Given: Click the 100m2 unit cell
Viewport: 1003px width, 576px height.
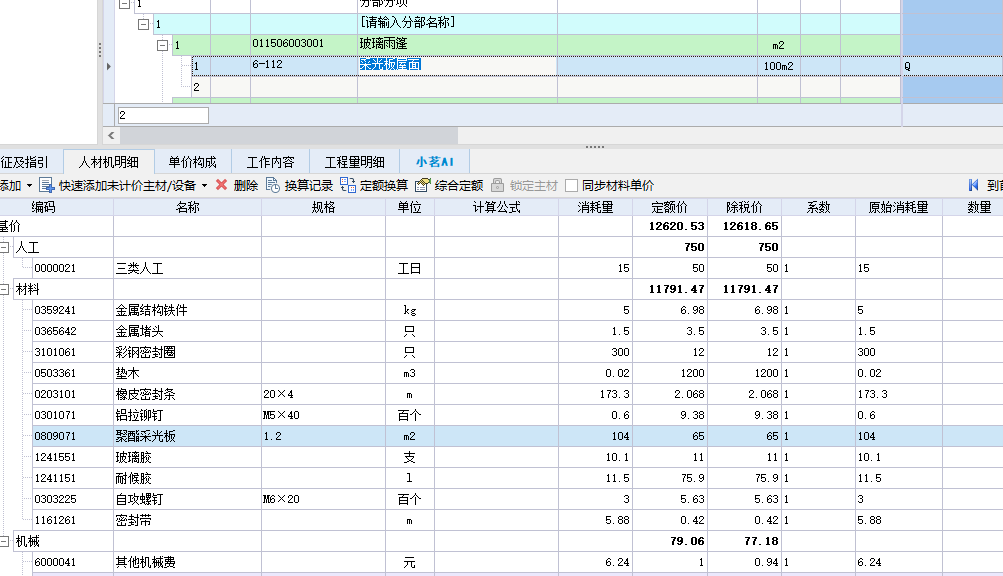Looking at the screenshot, I should 778,66.
